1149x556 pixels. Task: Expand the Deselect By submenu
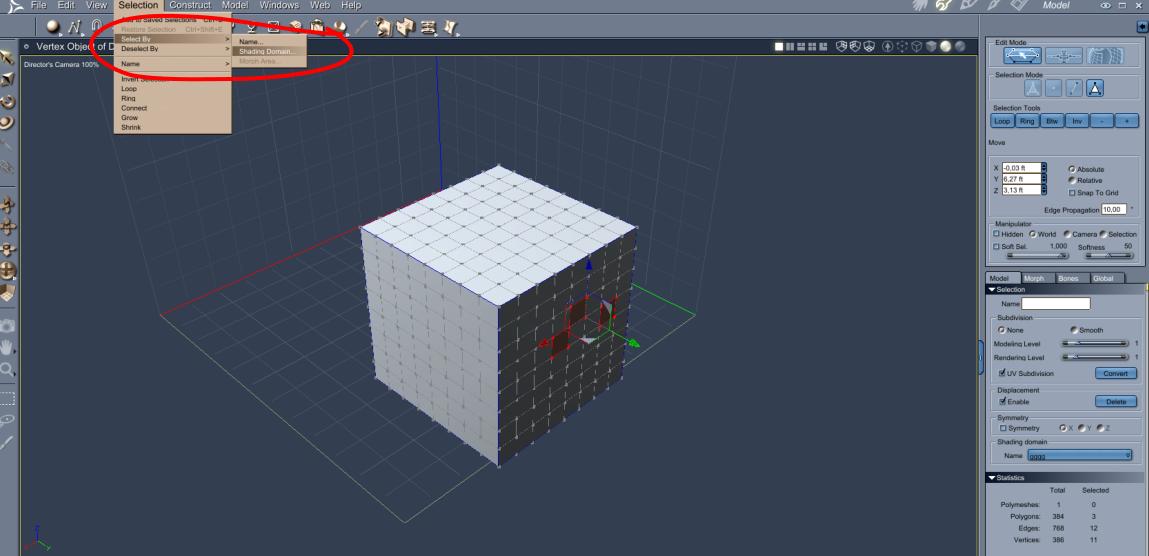173,49
